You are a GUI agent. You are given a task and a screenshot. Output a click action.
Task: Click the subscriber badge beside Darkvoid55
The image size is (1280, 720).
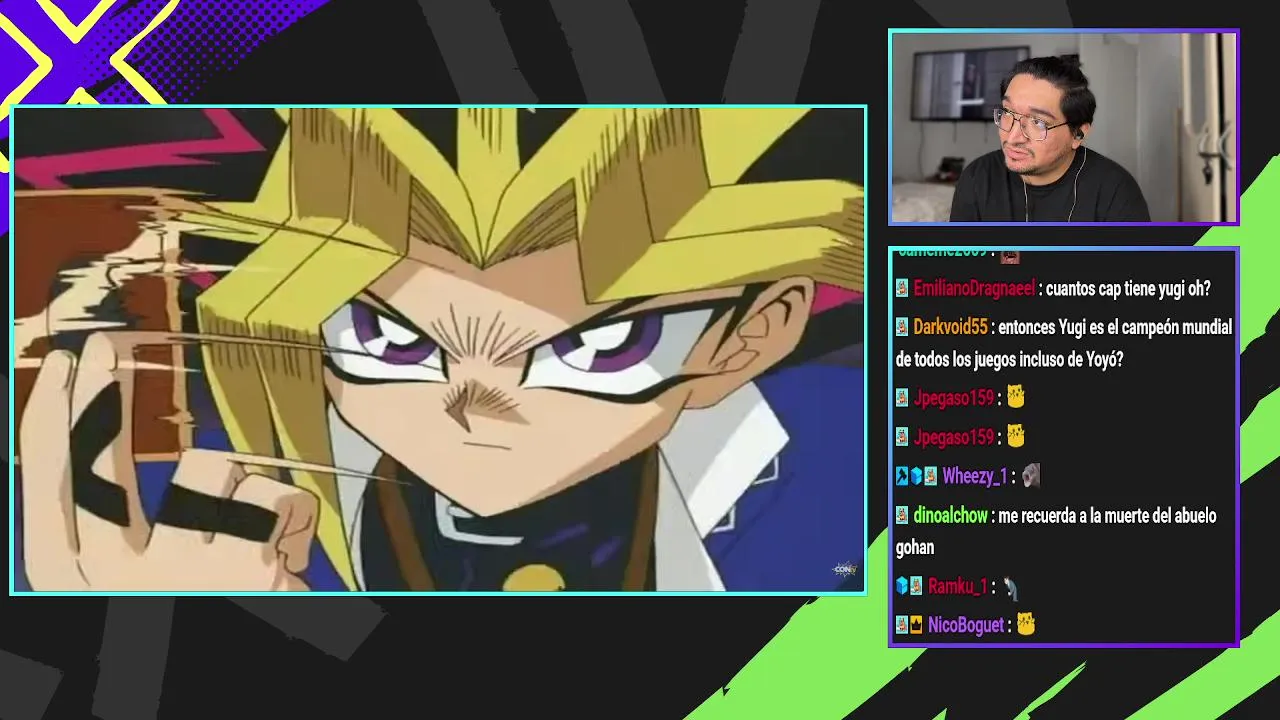[x=902, y=327]
